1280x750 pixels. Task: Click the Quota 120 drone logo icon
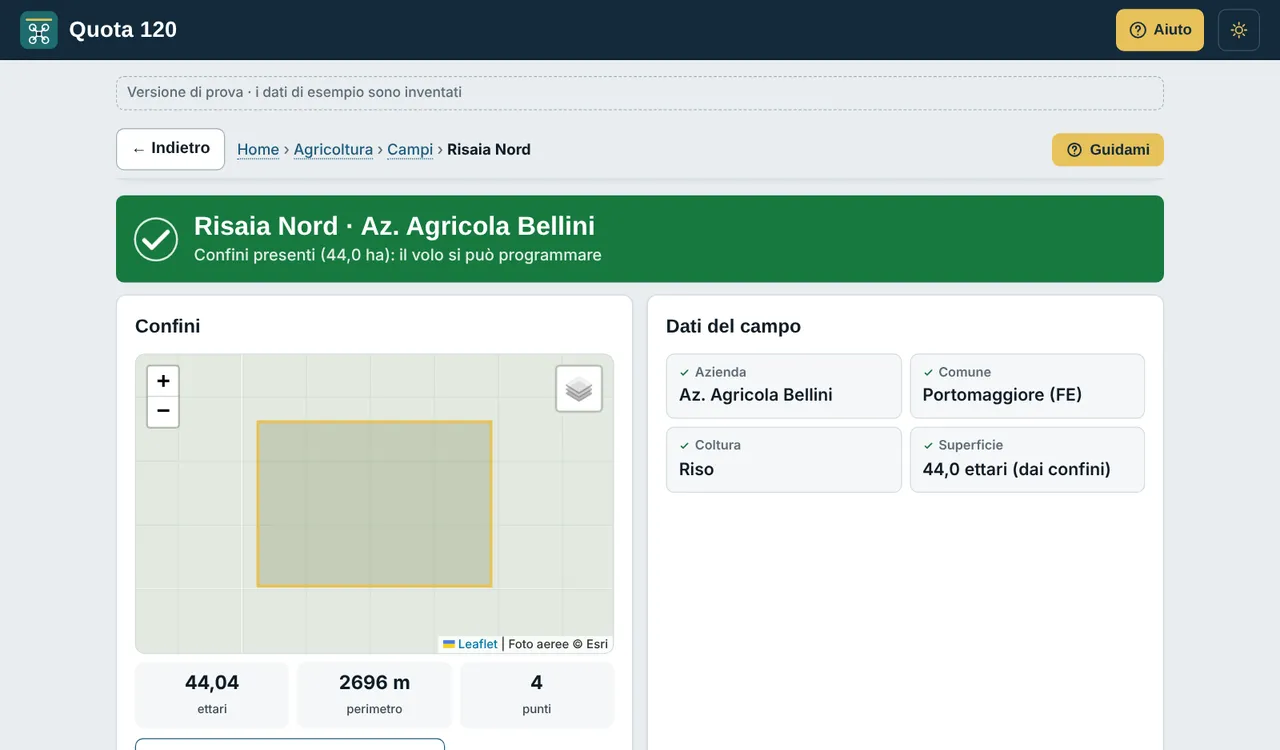pos(39,30)
